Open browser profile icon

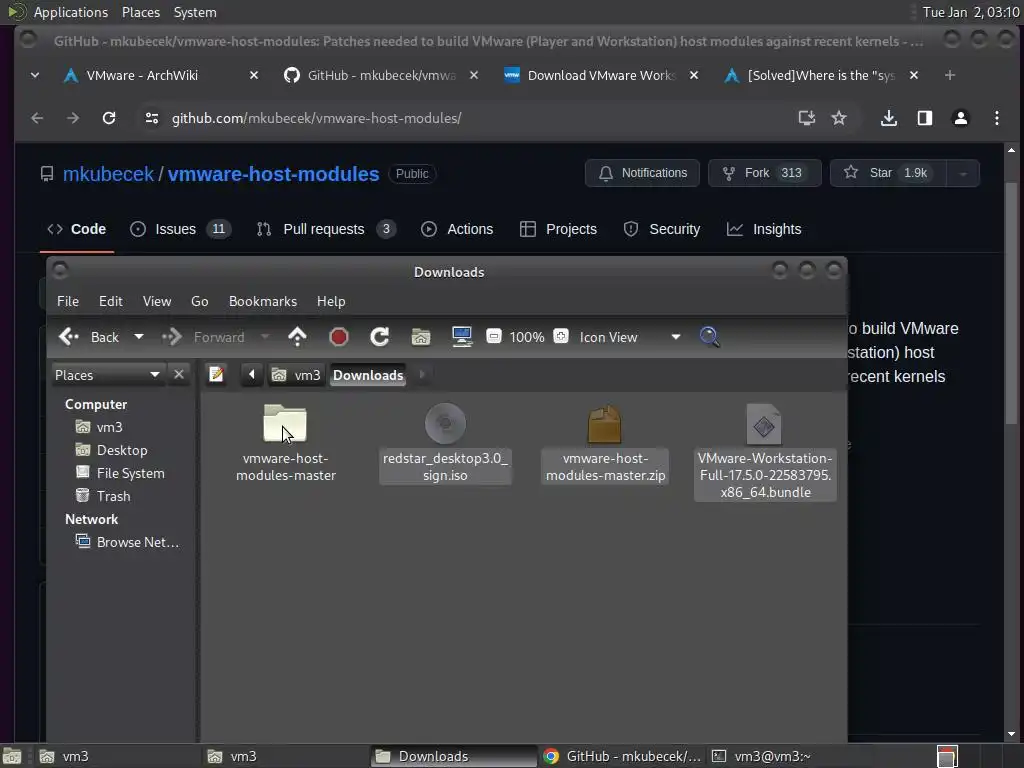(960, 118)
